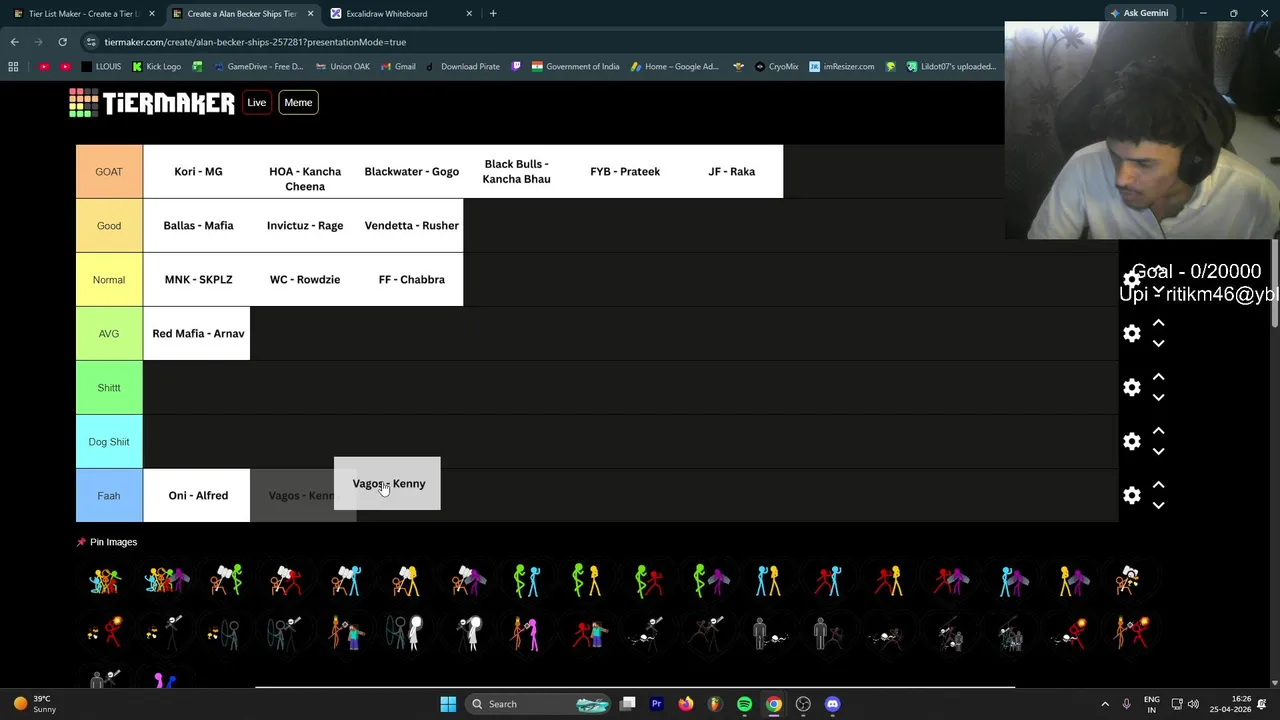Click the taskbar Search box

coord(540,704)
